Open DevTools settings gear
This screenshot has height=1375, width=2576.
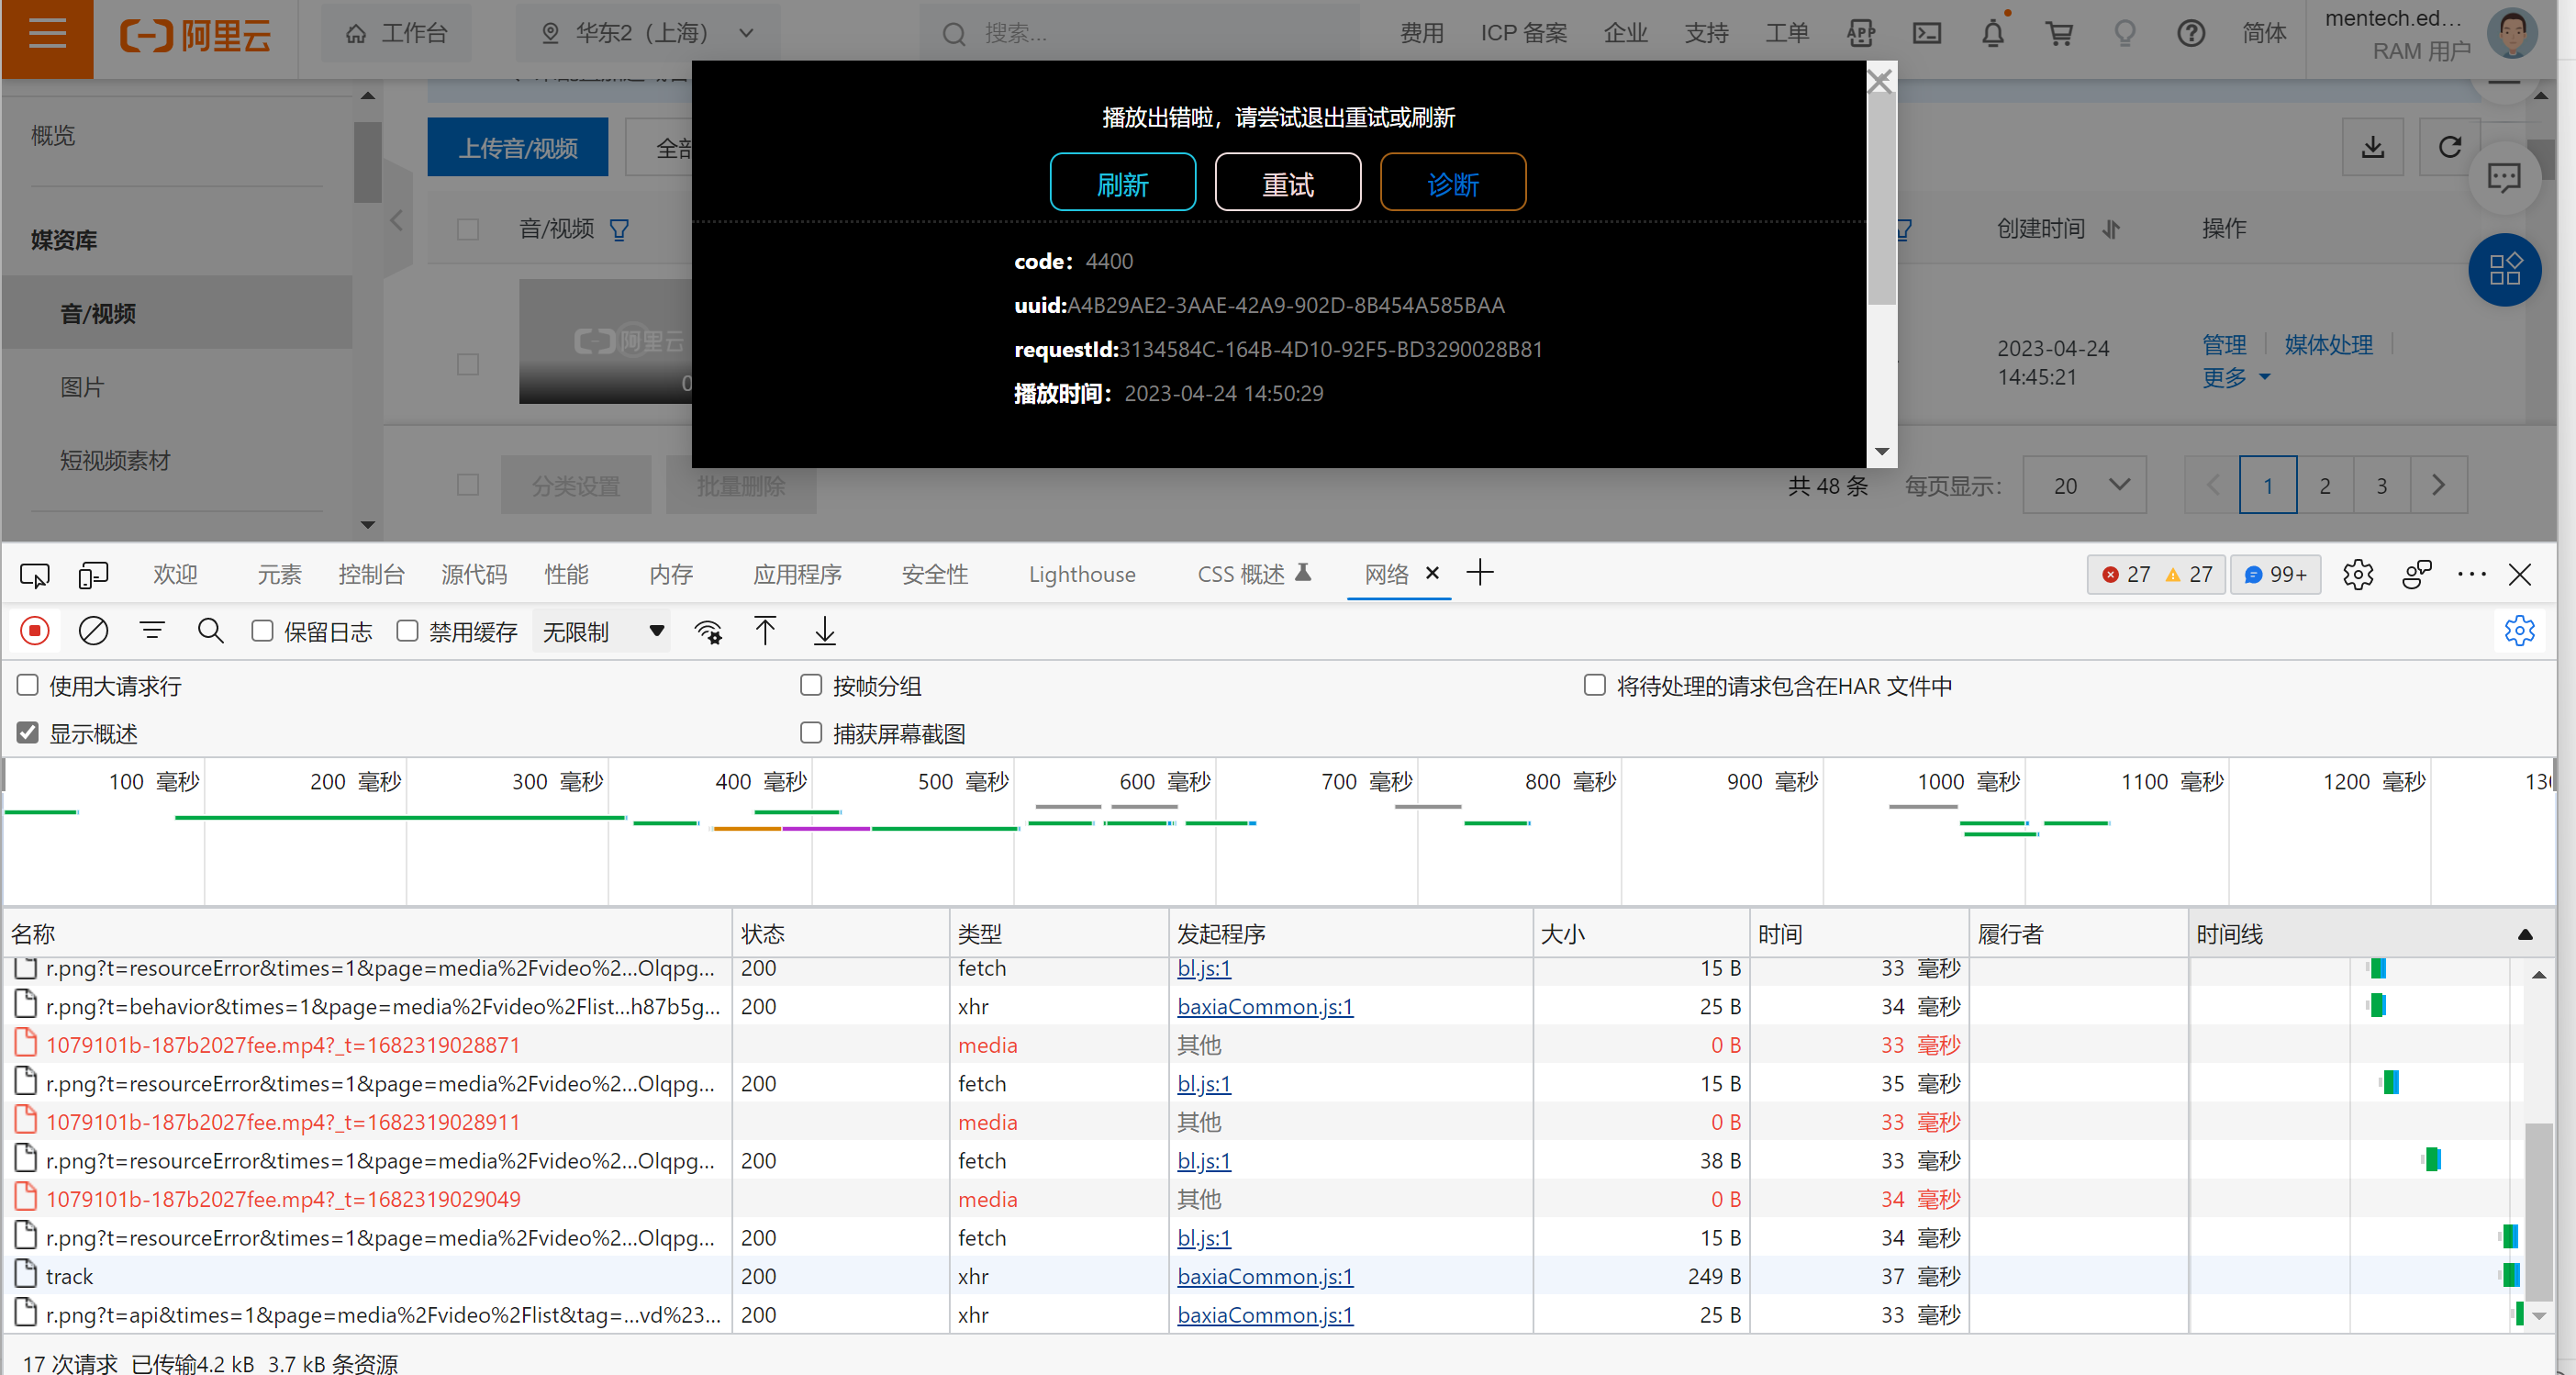pyautogui.click(x=2358, y=574)
